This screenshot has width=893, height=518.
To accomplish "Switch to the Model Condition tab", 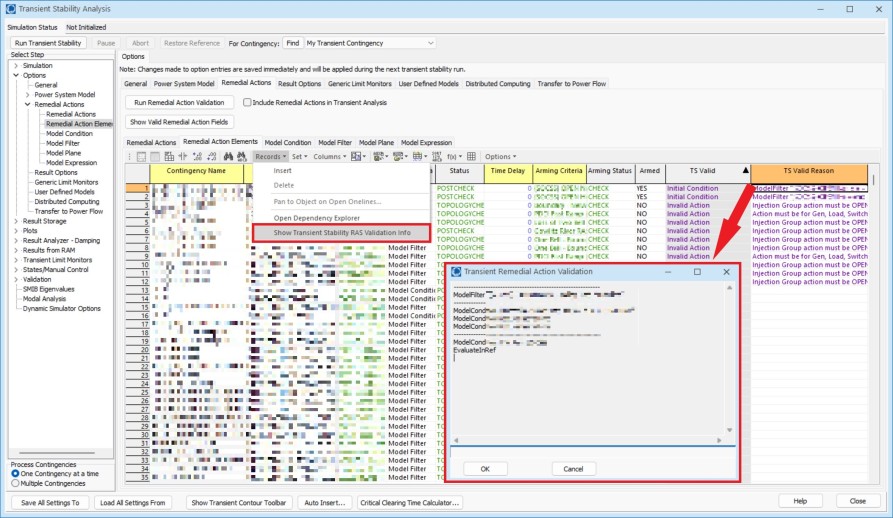I will tap(287, 142).
